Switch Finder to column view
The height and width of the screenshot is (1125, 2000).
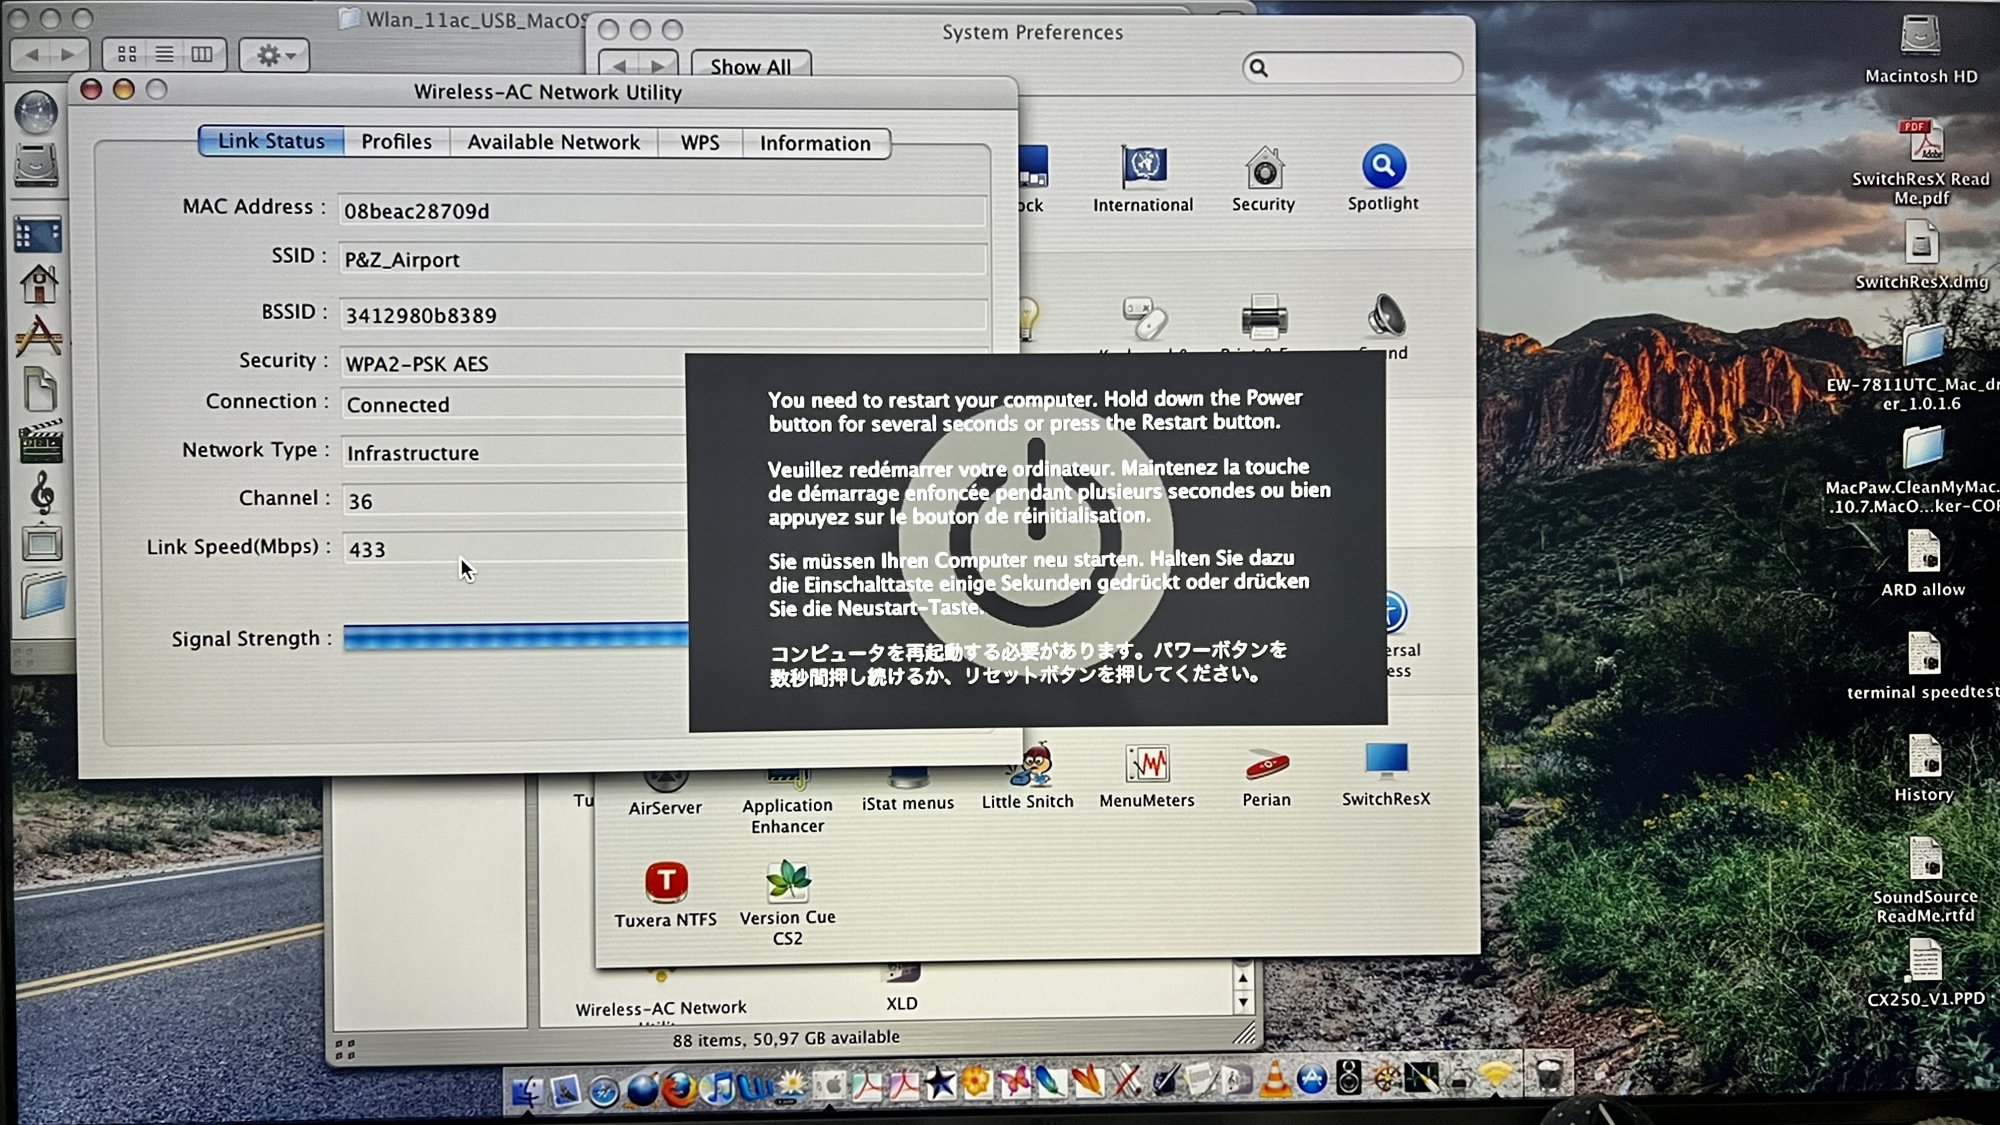[x=203, y=54]
